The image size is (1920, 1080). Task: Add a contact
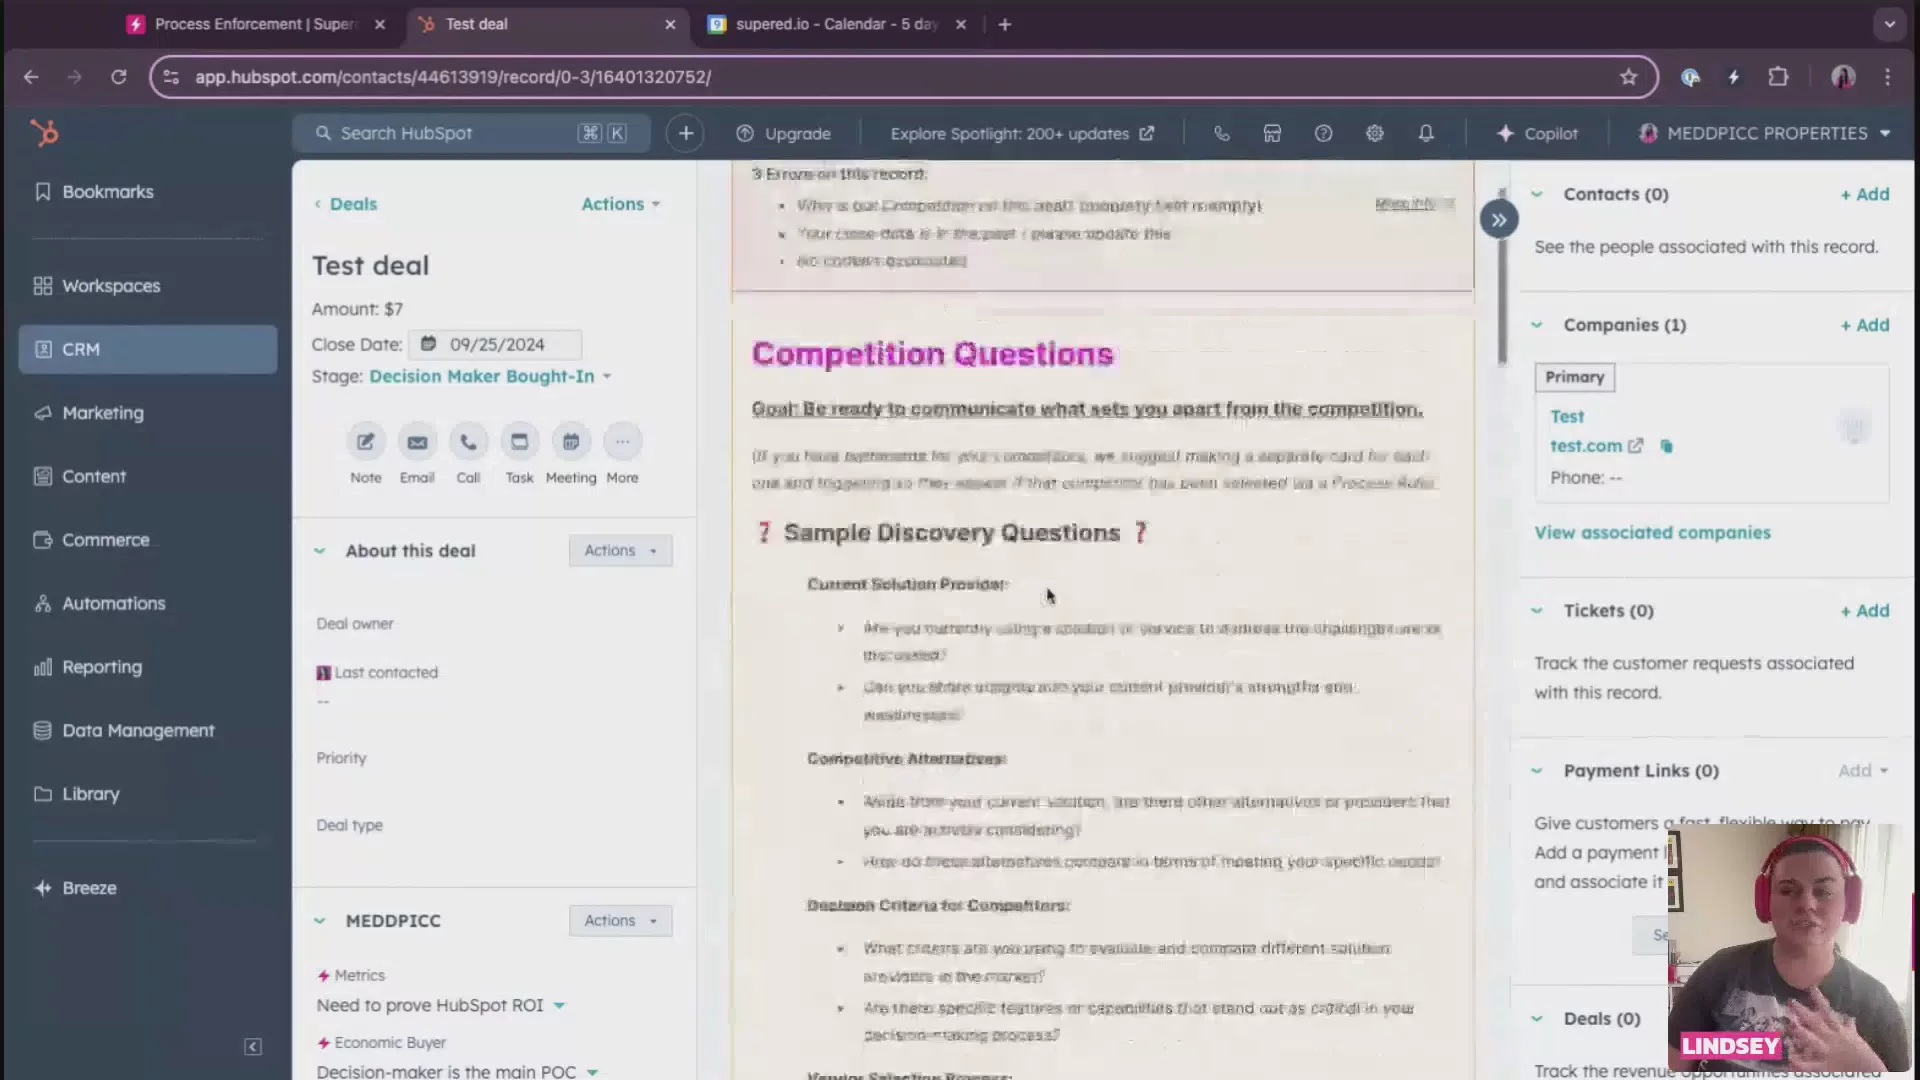click(1865, 195)
